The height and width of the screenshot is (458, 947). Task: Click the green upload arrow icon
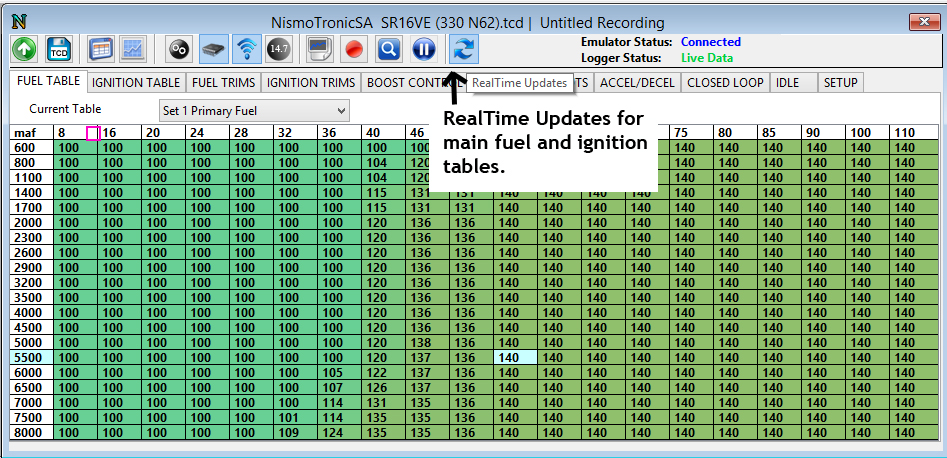click(x=24, y=50)
